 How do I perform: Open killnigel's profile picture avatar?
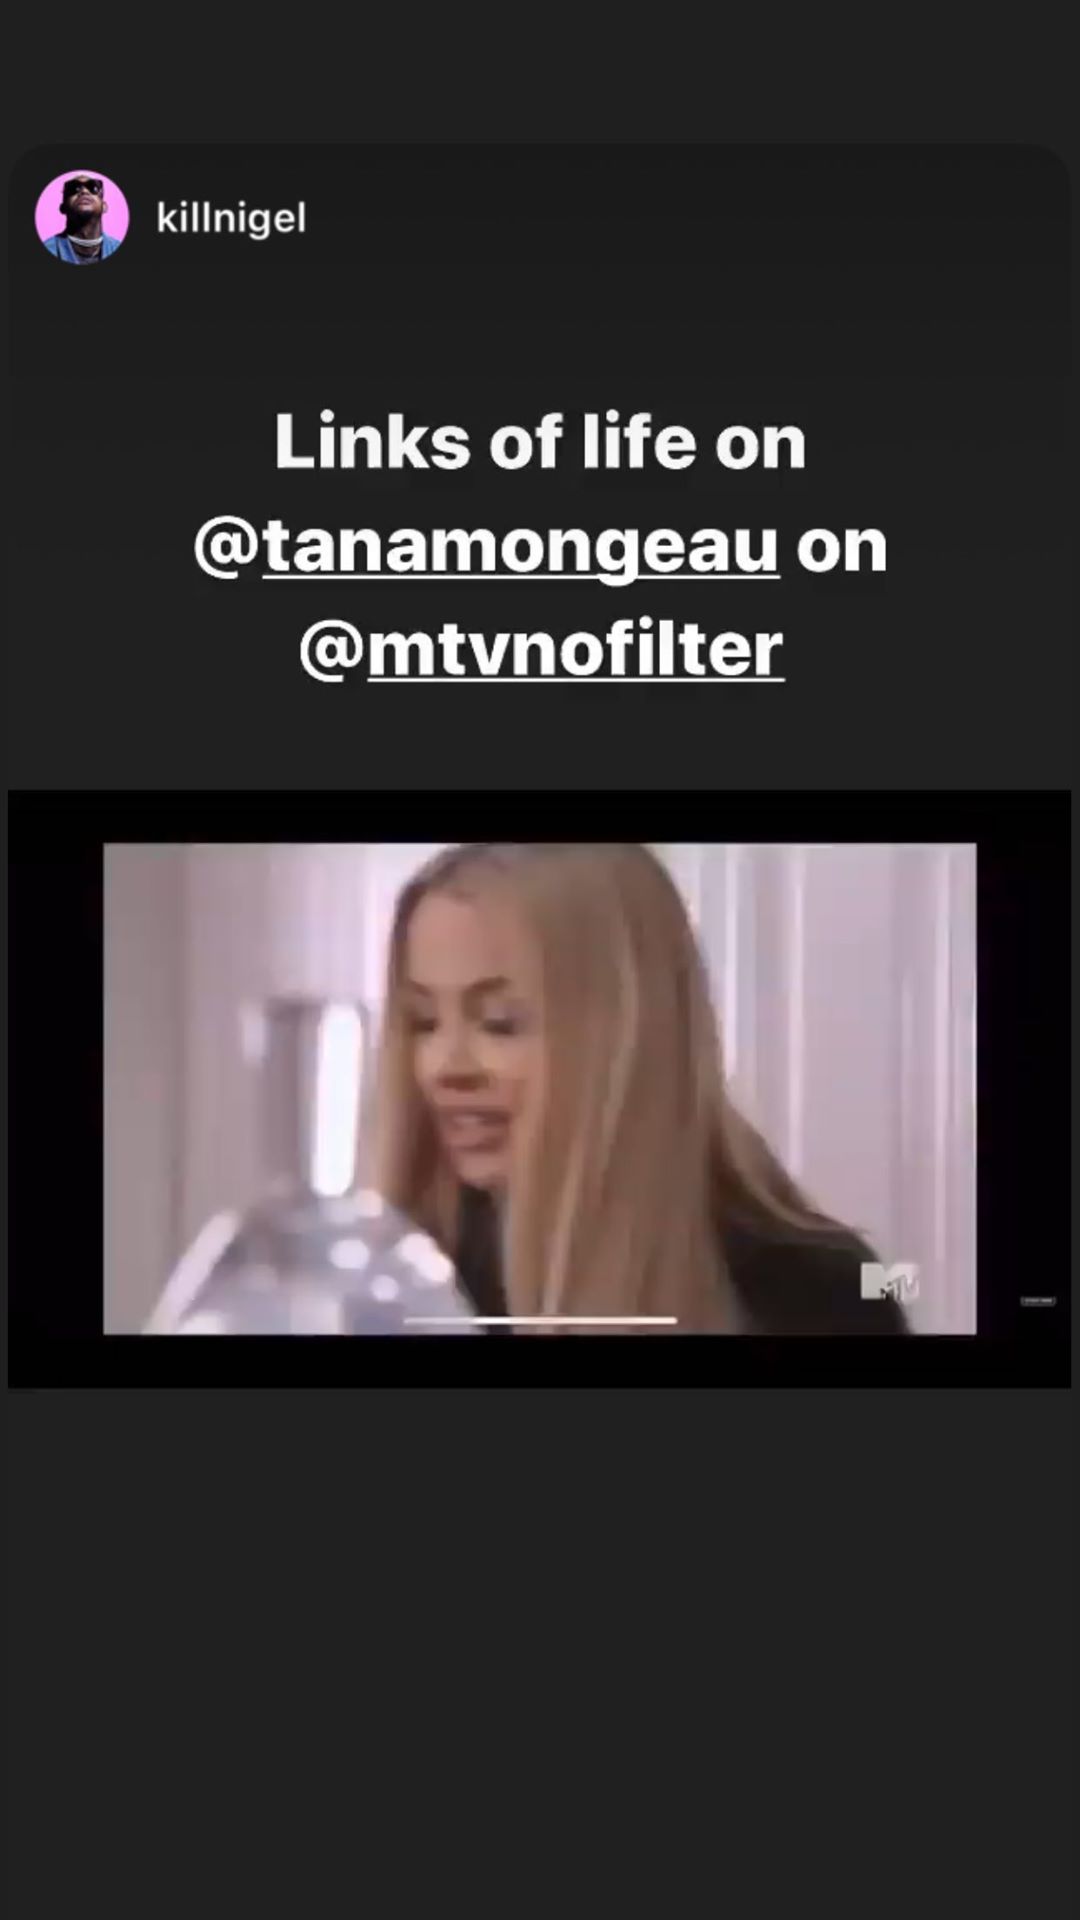(x=82, y=217)
